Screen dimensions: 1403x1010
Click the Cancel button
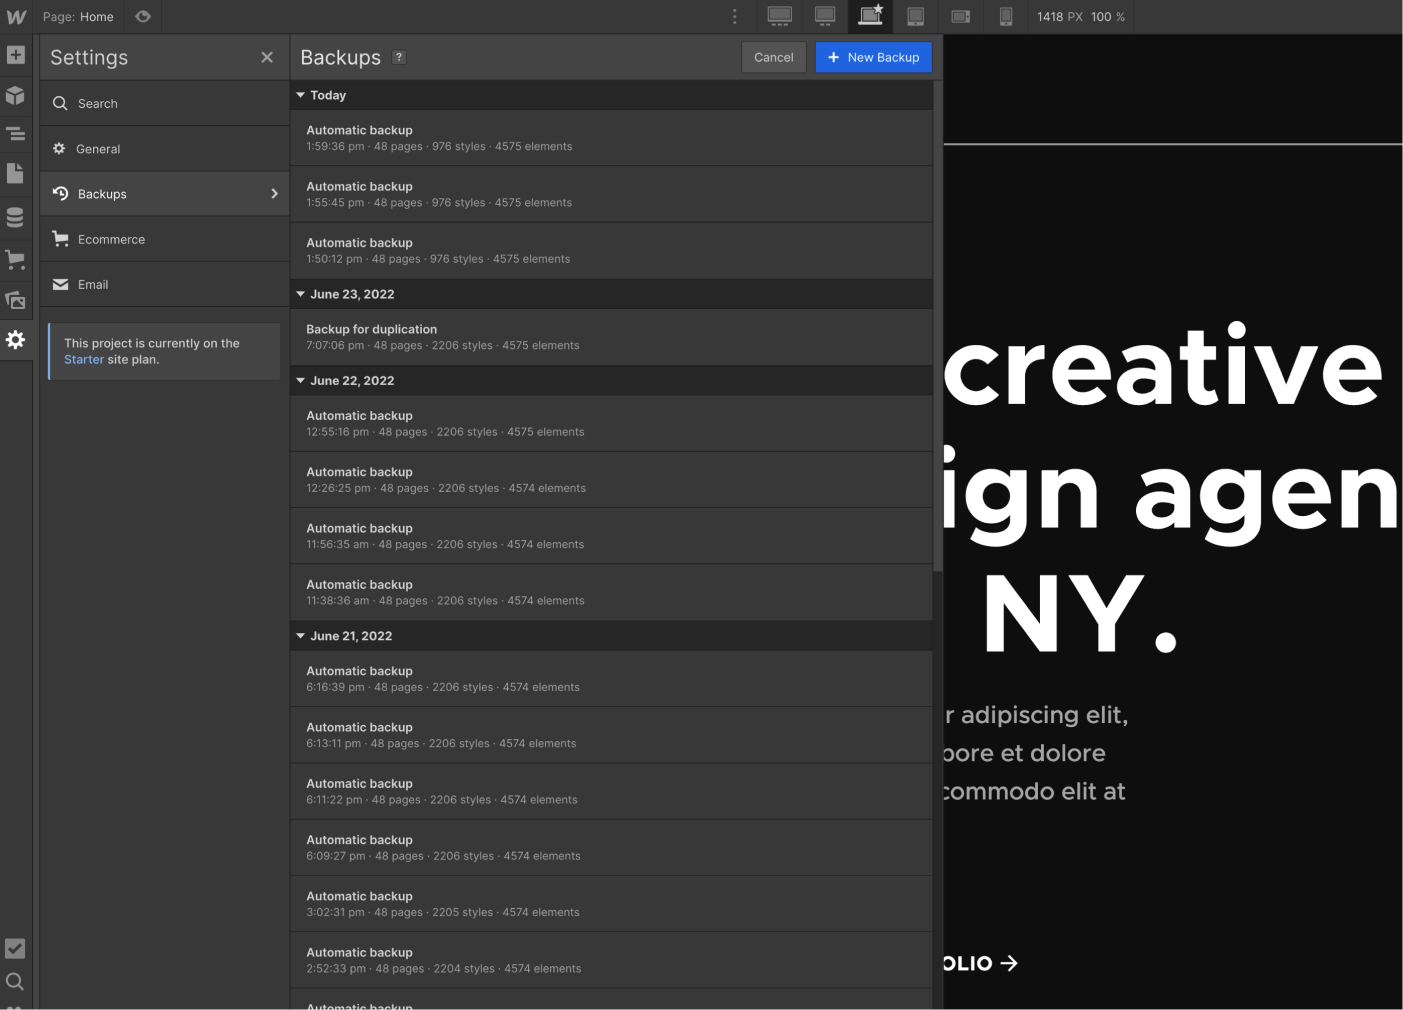pyautogui.click(x=774, y=57)
